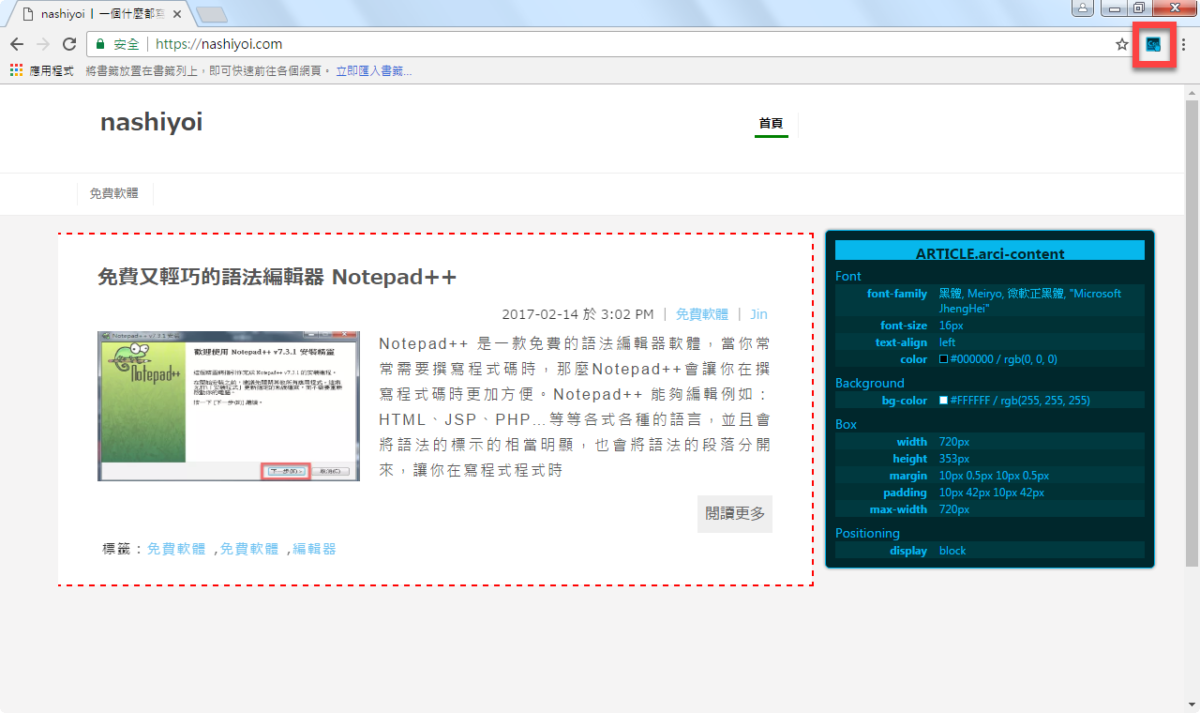This screenshot has width=1200, height=713.
Task: Click the 閱讀更多 read more button
Action: (735, 513)
